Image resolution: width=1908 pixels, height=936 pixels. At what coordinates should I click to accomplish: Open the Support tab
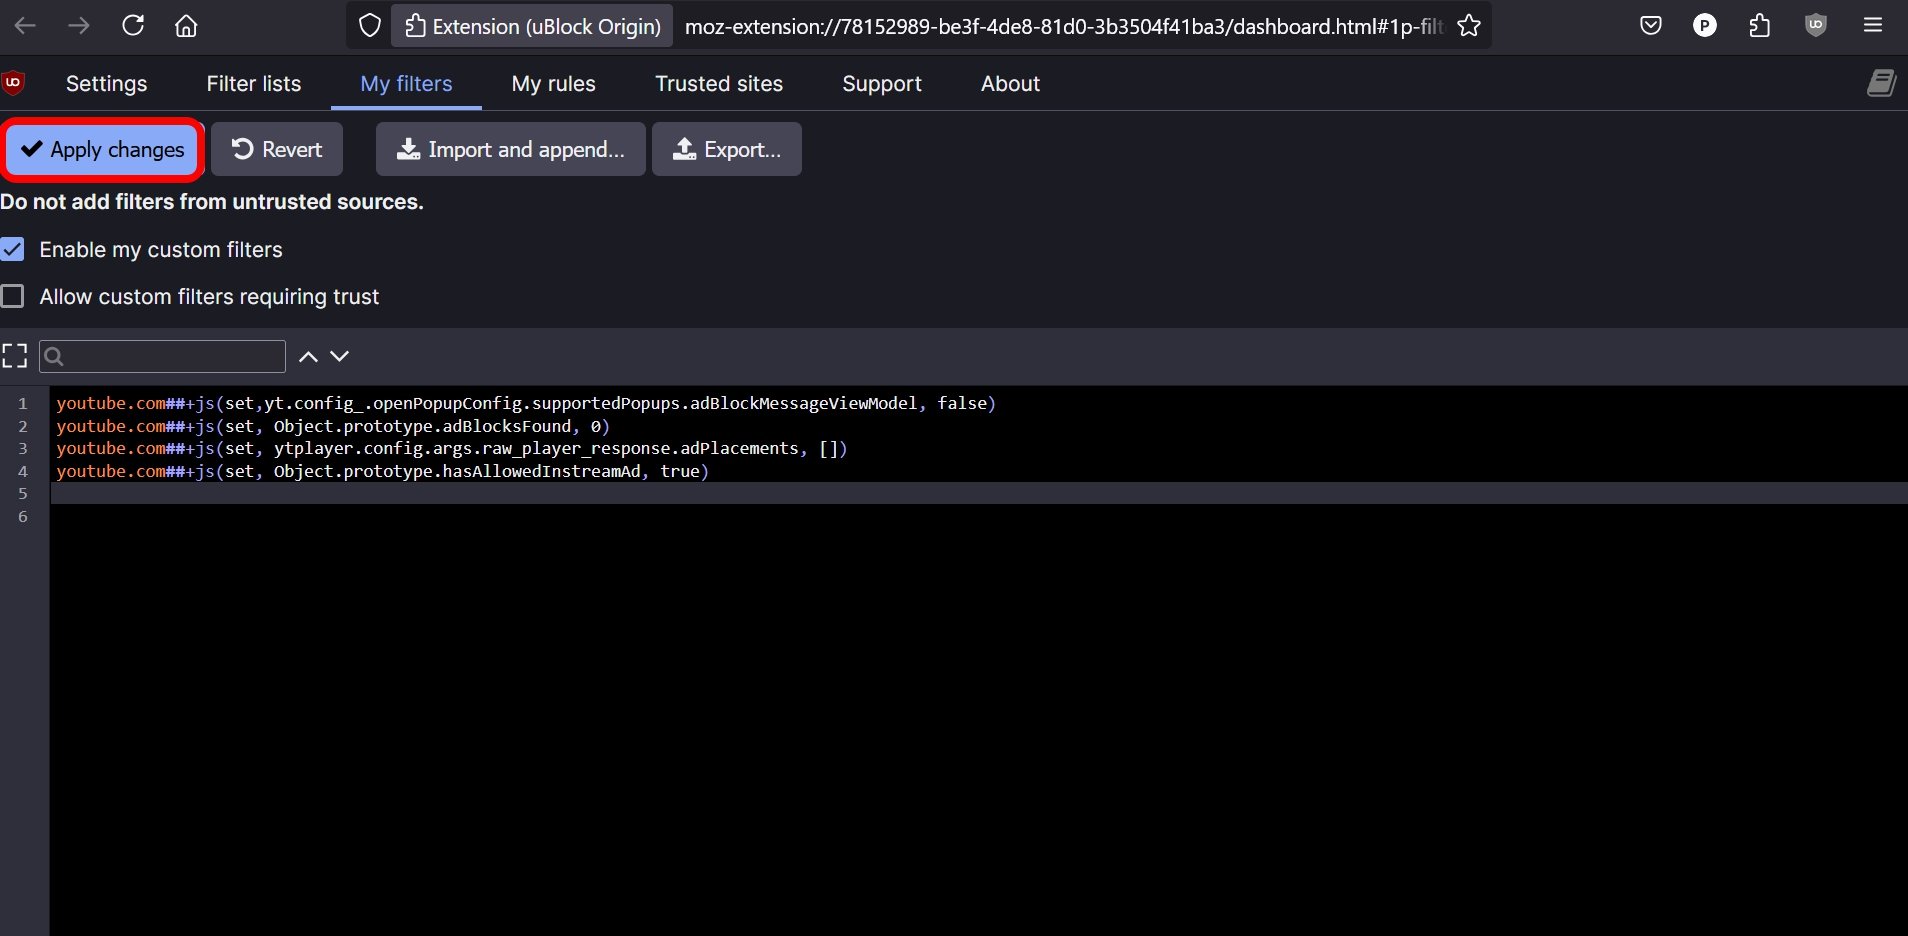tap(882, 84)
